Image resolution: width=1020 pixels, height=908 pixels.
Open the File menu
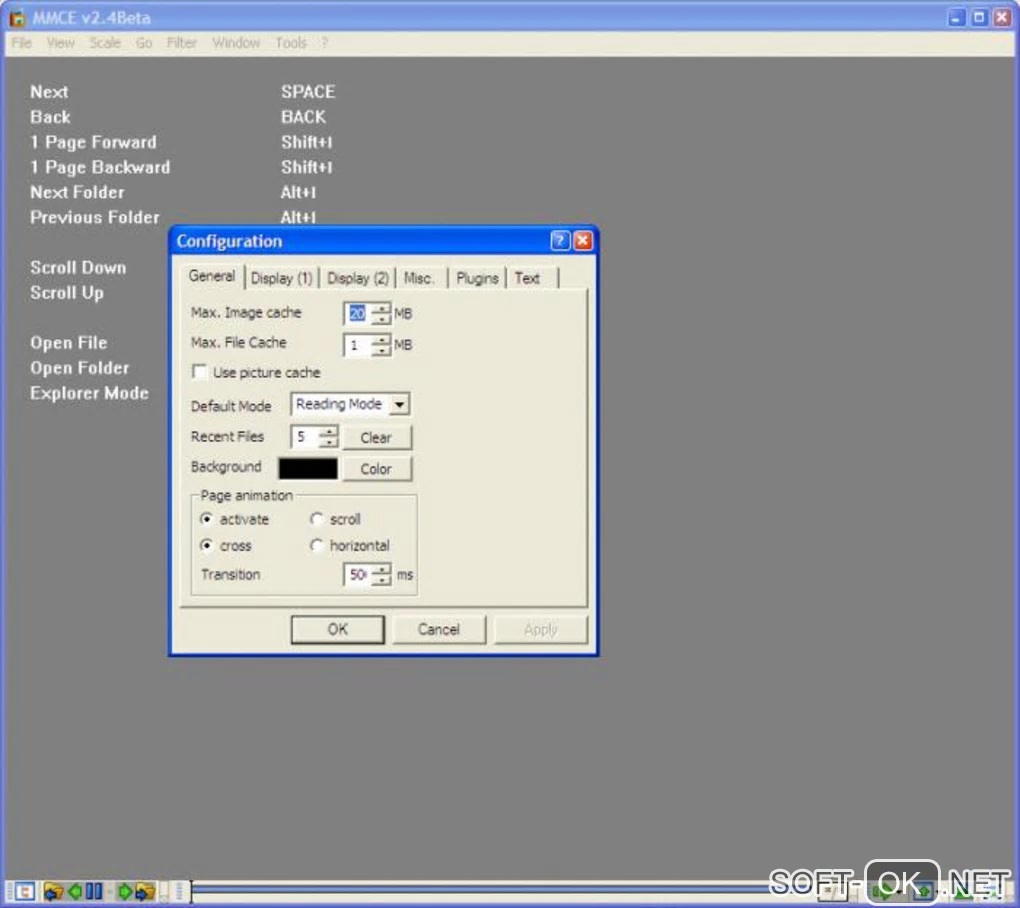21,43
